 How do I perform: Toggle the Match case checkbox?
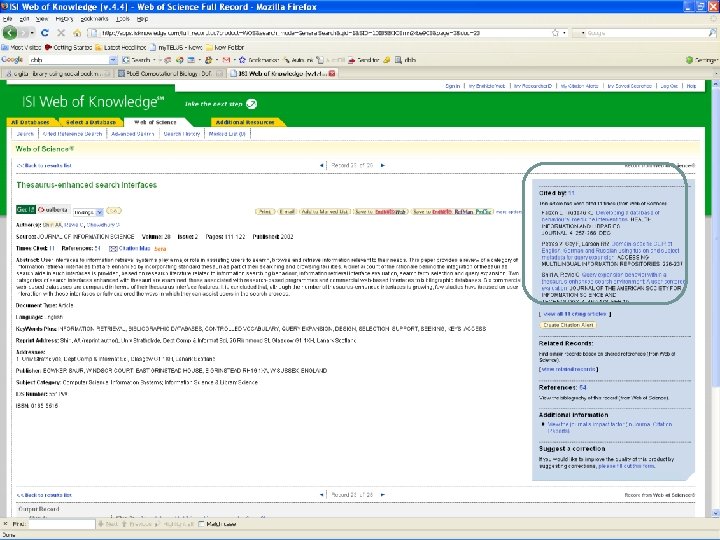point(201,524)
